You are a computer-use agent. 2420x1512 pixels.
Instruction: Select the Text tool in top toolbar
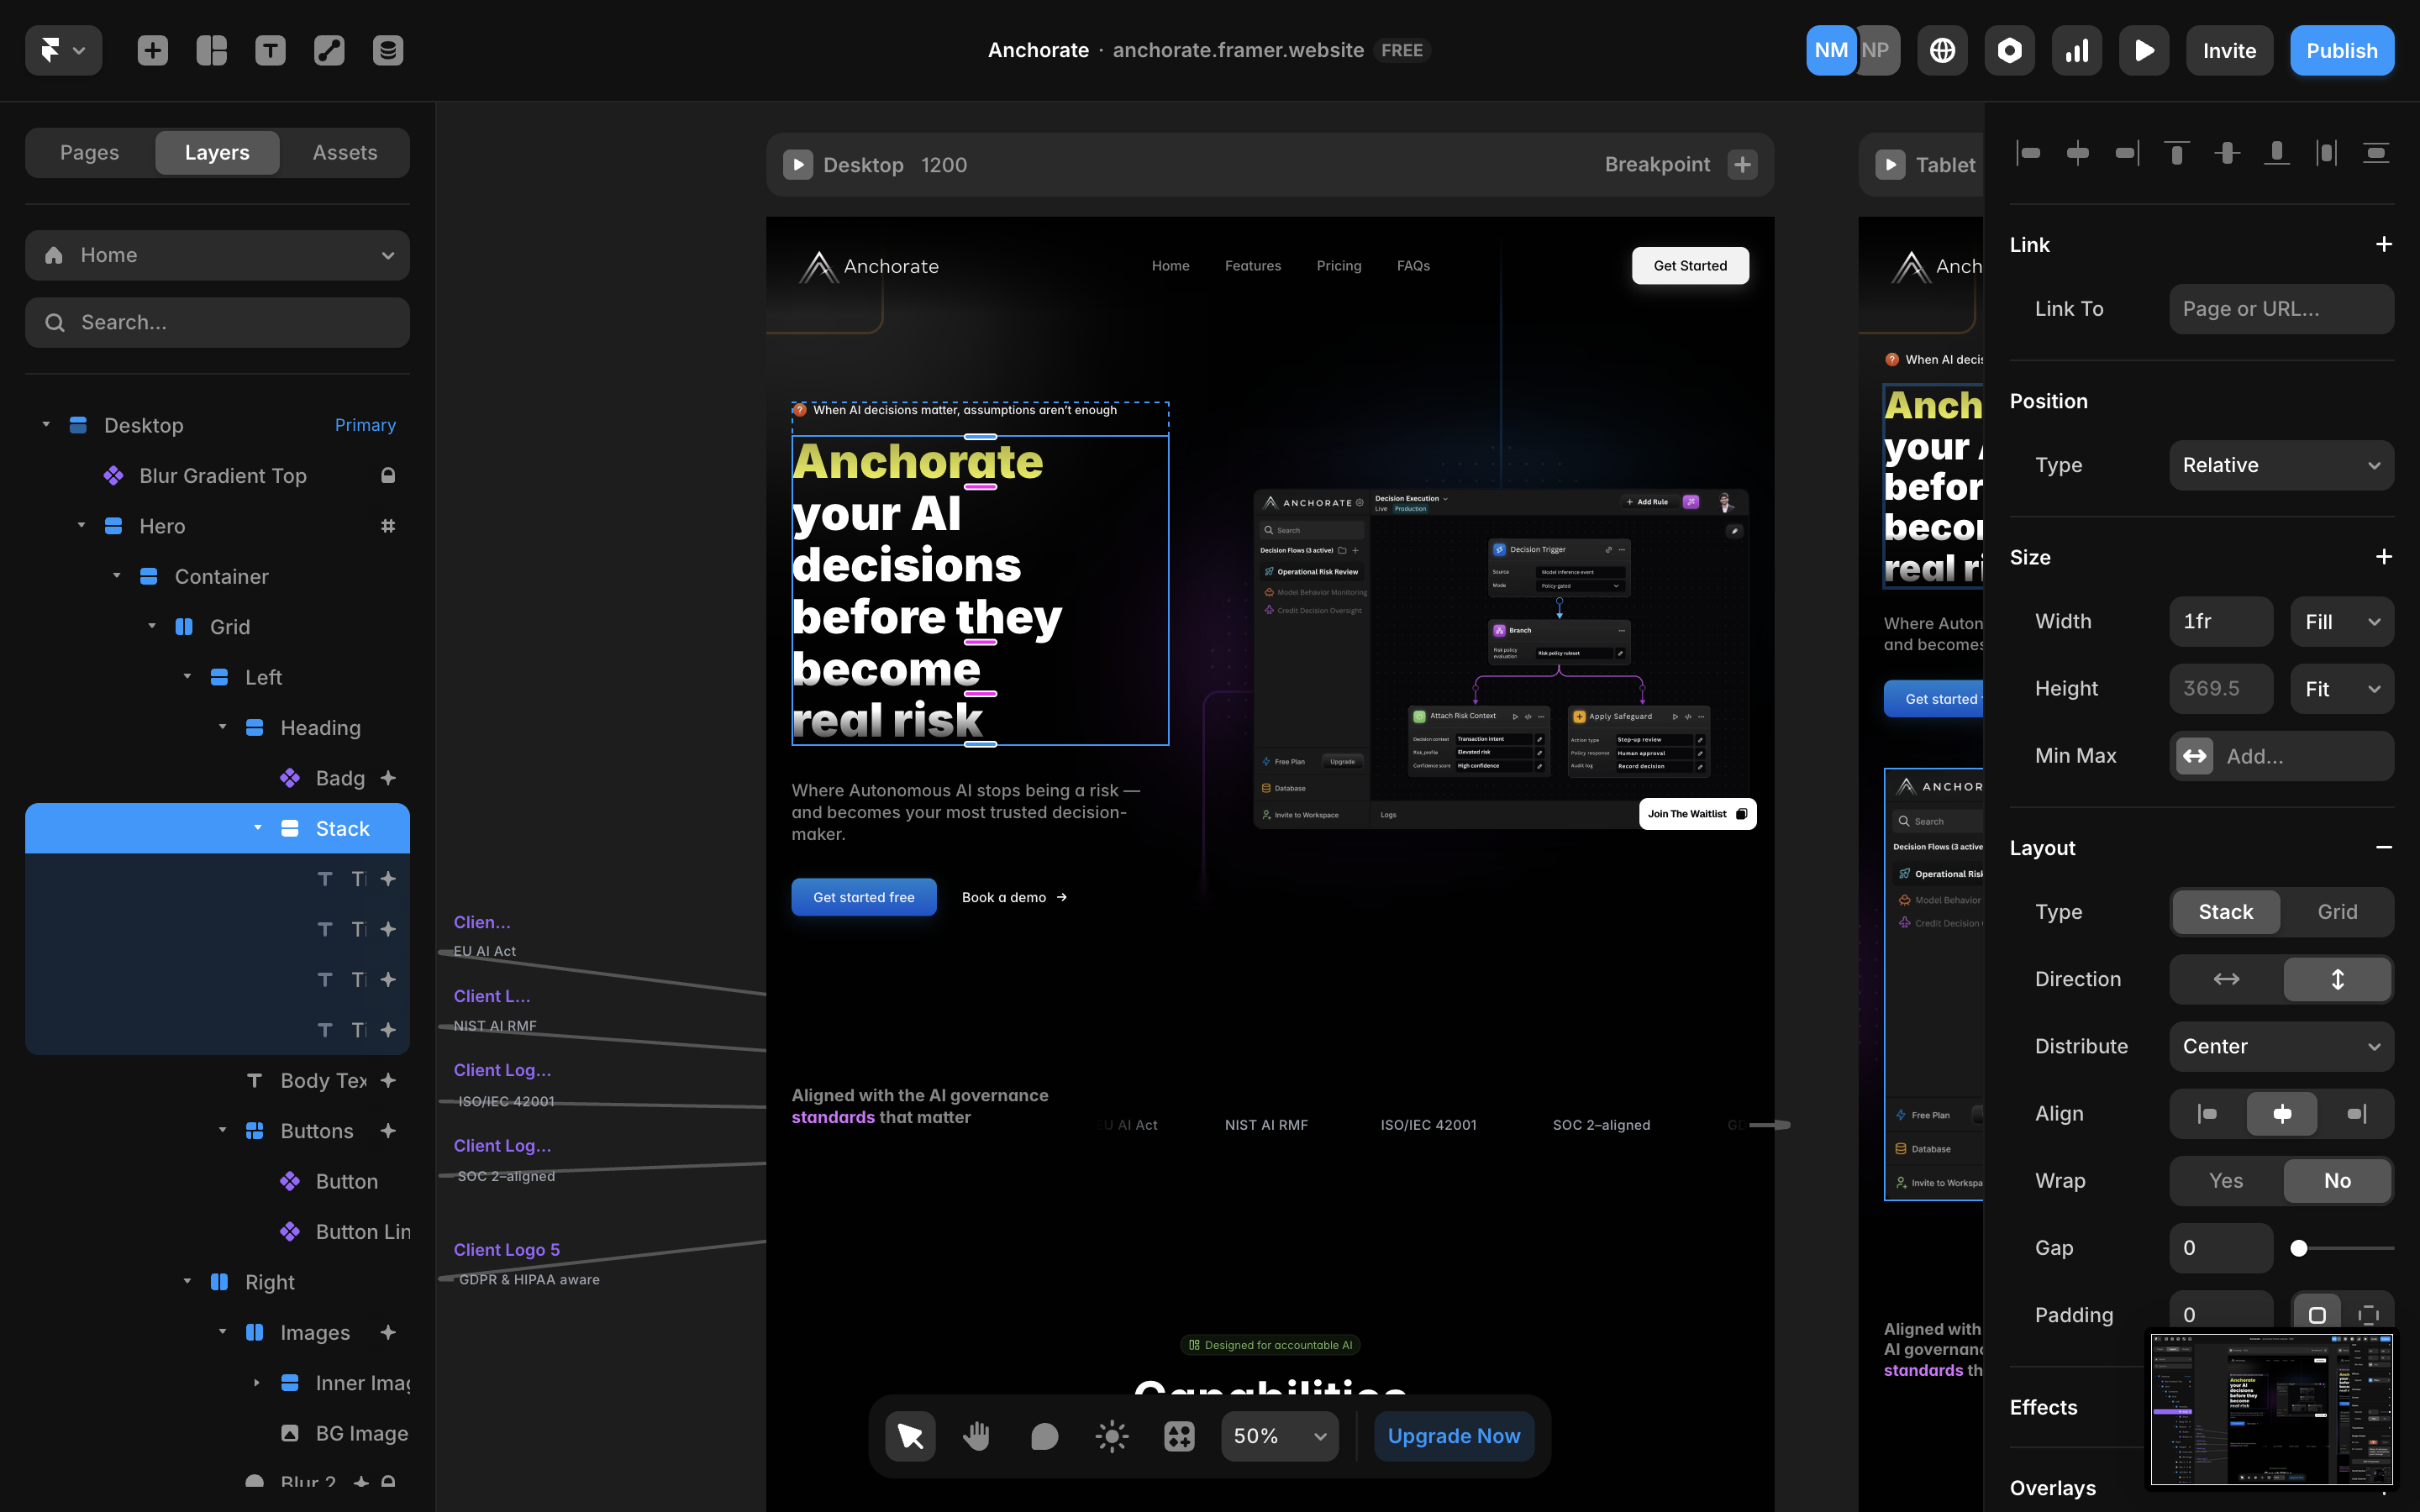tap(270, 50)
